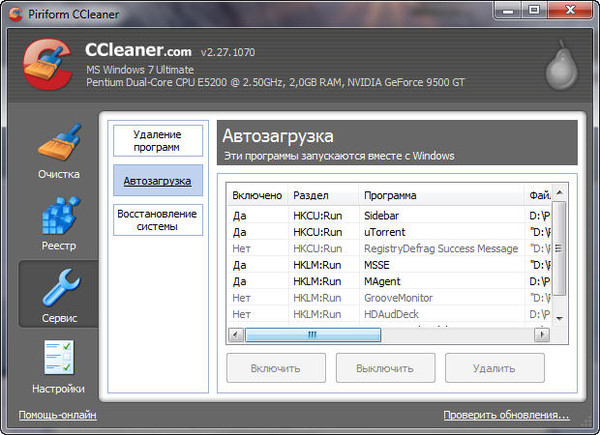Select the Автозагрузка tab

pyautogui.click(x=157, y=182)
